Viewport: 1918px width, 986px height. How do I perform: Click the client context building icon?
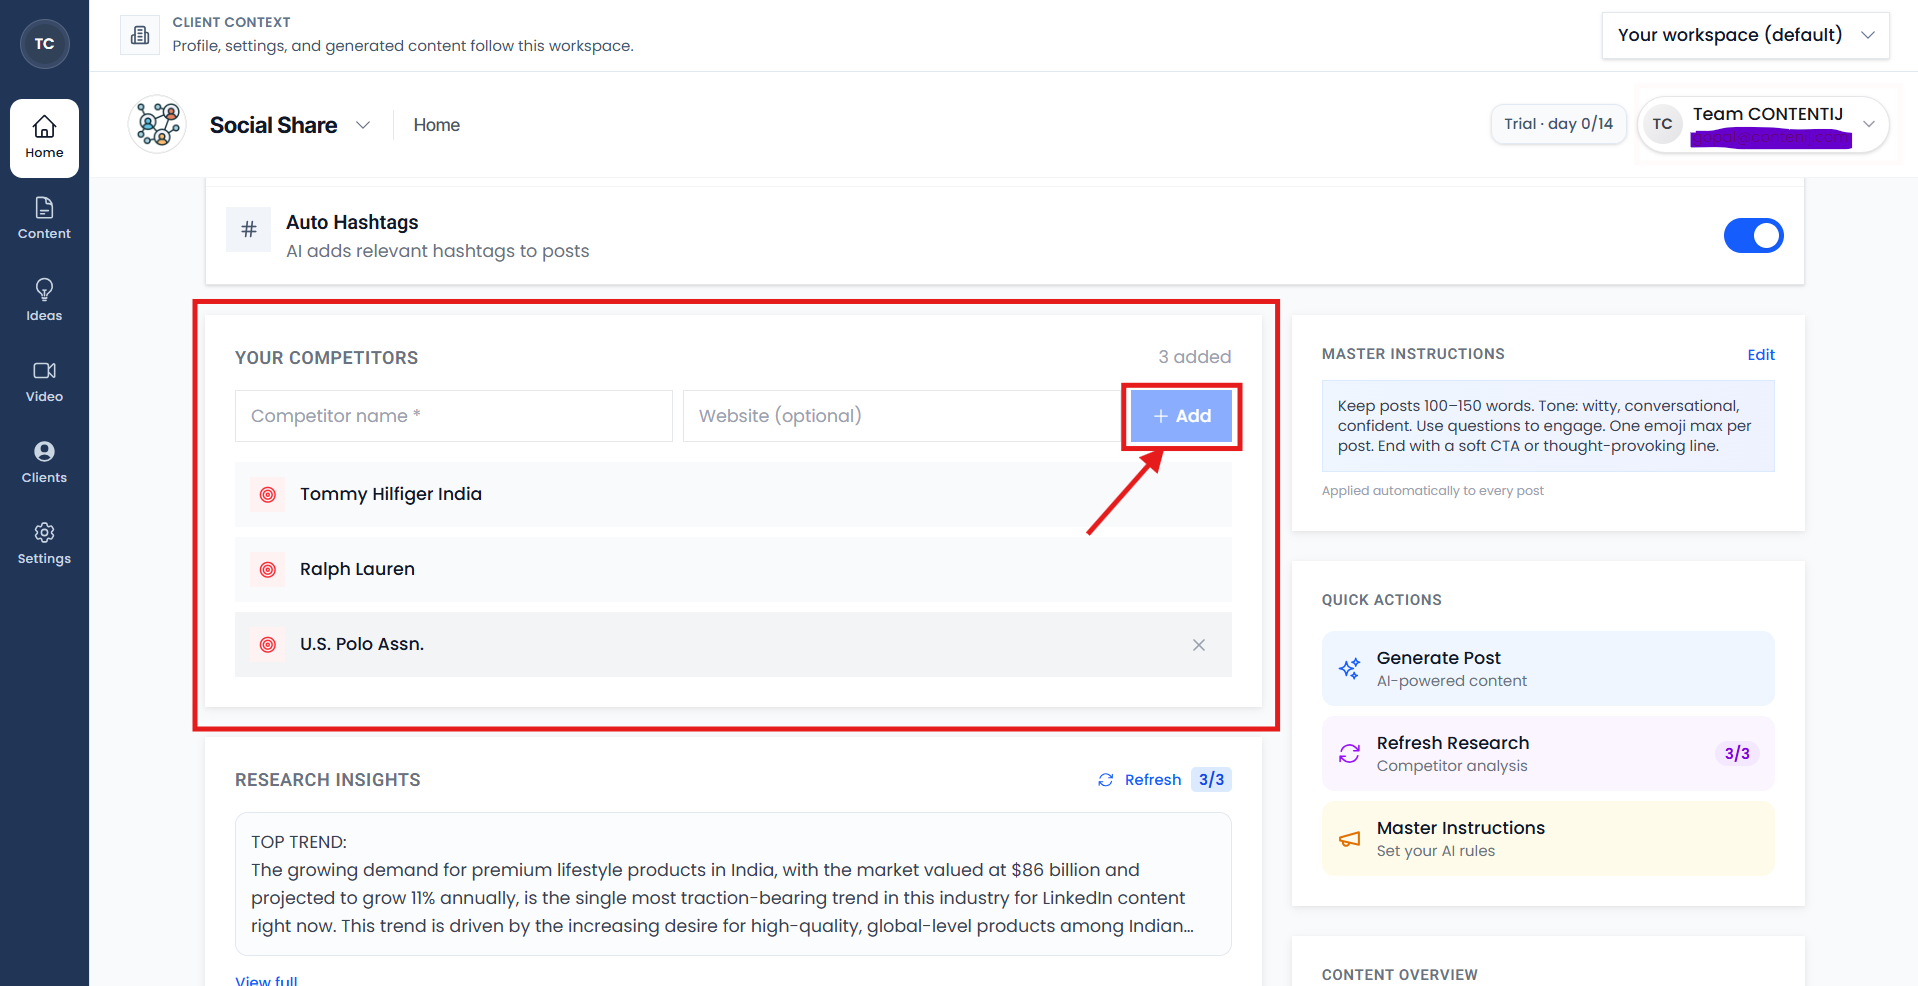click(140, 35)
